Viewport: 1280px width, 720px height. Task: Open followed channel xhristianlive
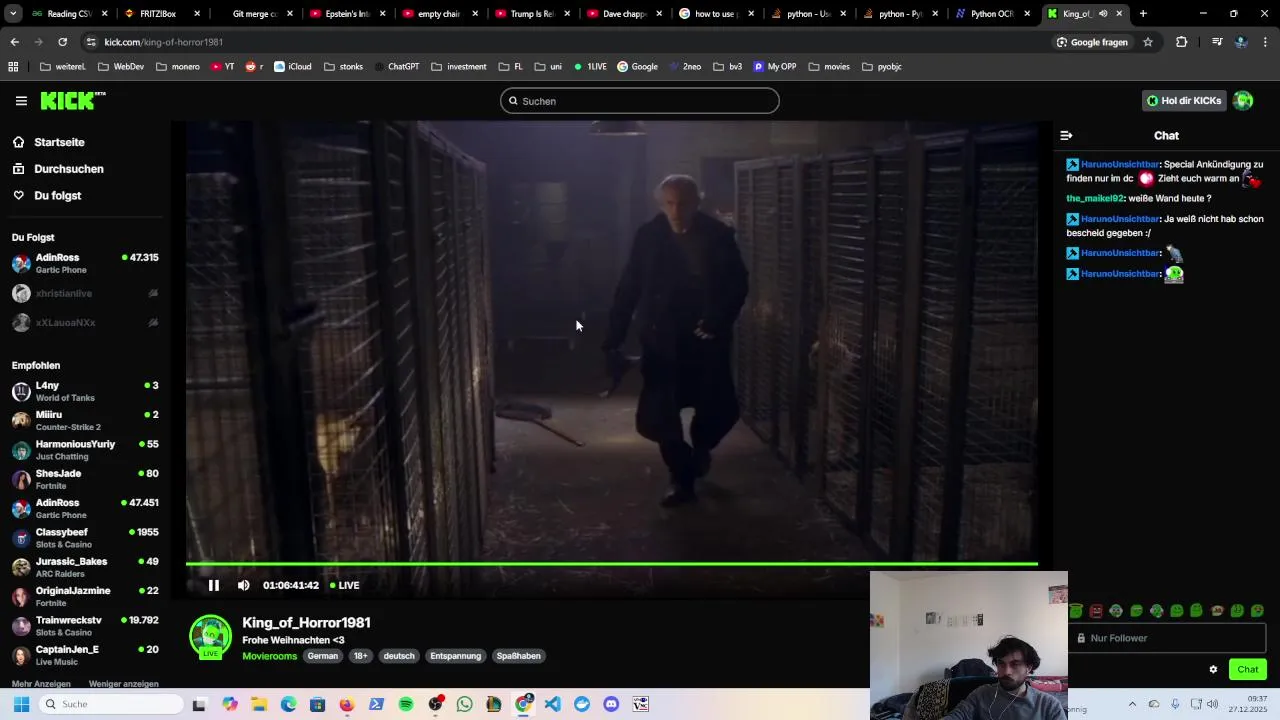[x=85, y=294]
